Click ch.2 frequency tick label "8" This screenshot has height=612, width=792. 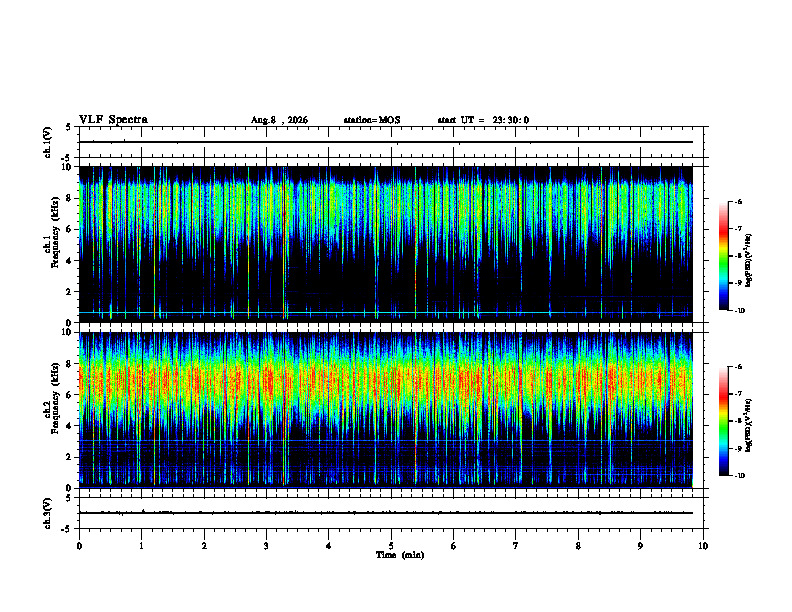[x=69, y=364]
